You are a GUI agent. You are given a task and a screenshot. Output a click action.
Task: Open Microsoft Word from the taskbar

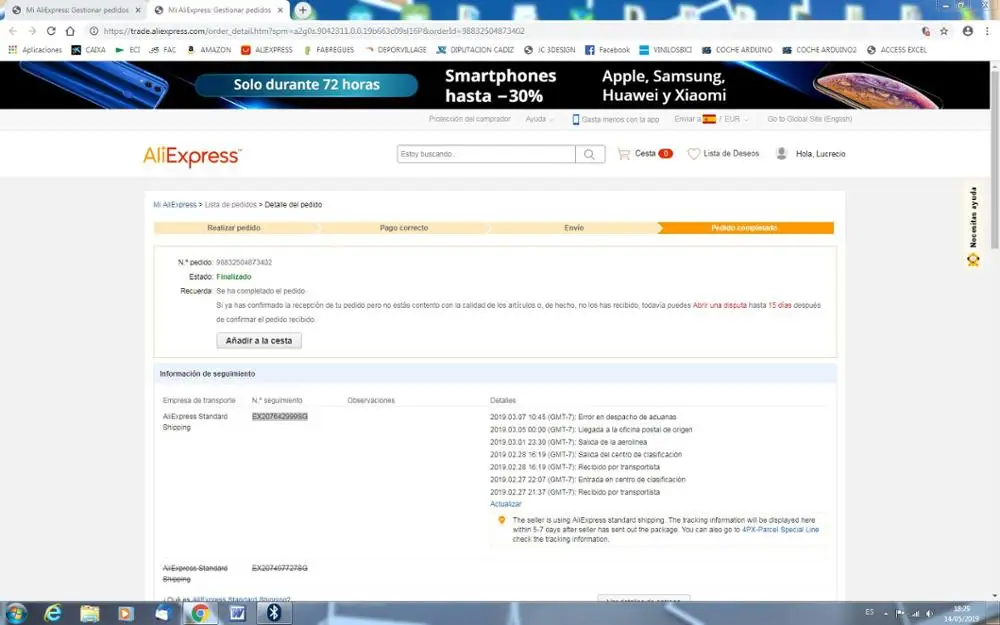[237, 613]
